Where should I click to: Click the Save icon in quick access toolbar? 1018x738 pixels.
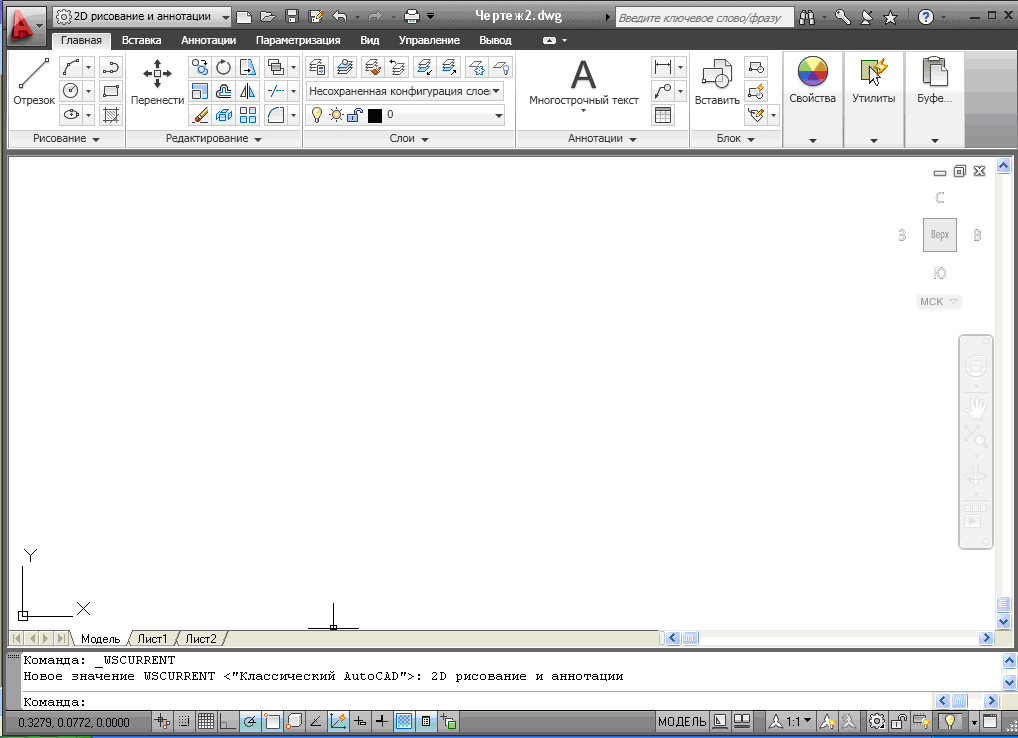tap(292, 16)
